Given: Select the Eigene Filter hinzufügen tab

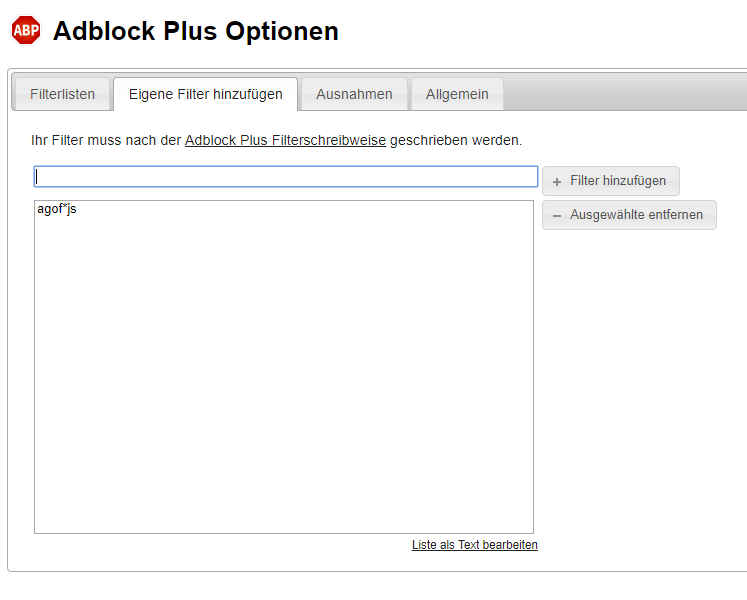Looking at the screenshot, I should click(205, 95).
